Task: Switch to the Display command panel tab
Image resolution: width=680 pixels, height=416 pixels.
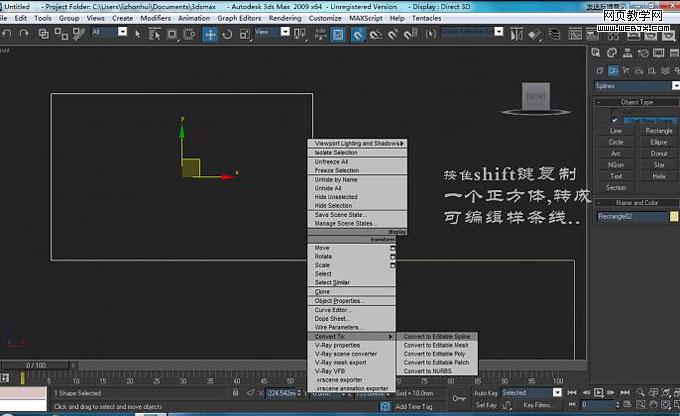Action: [x=658, y=53]
